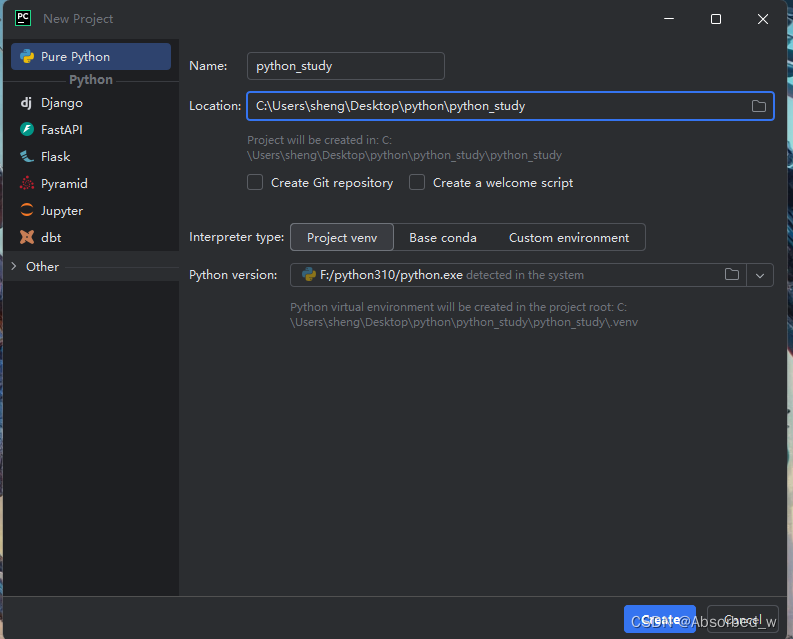793x639 pixels.
Task: Select Custom environment interpreter type
Action: click(x=569, y=237)
